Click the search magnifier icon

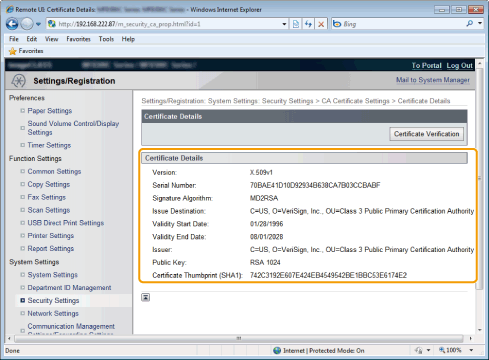click(x=470, y=24)
